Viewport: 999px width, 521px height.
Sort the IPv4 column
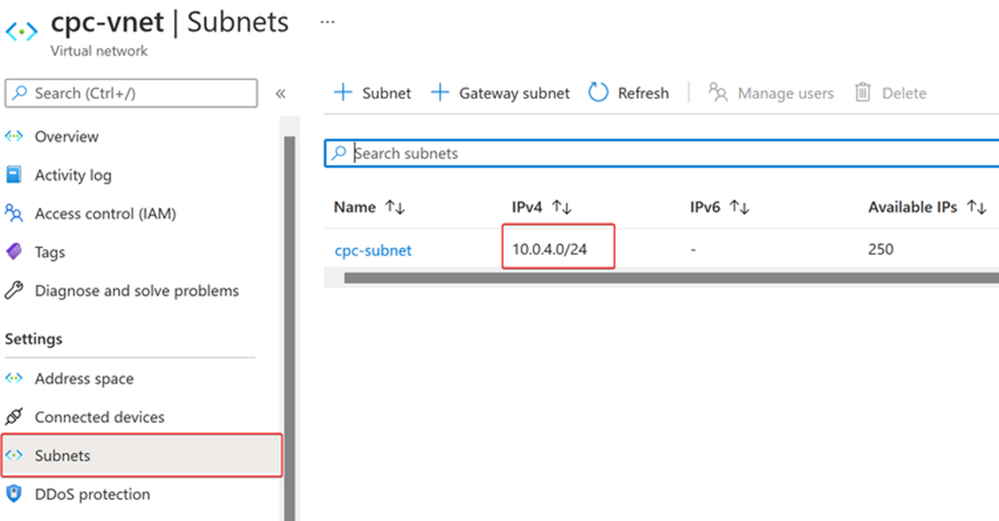tap(562, 207)
